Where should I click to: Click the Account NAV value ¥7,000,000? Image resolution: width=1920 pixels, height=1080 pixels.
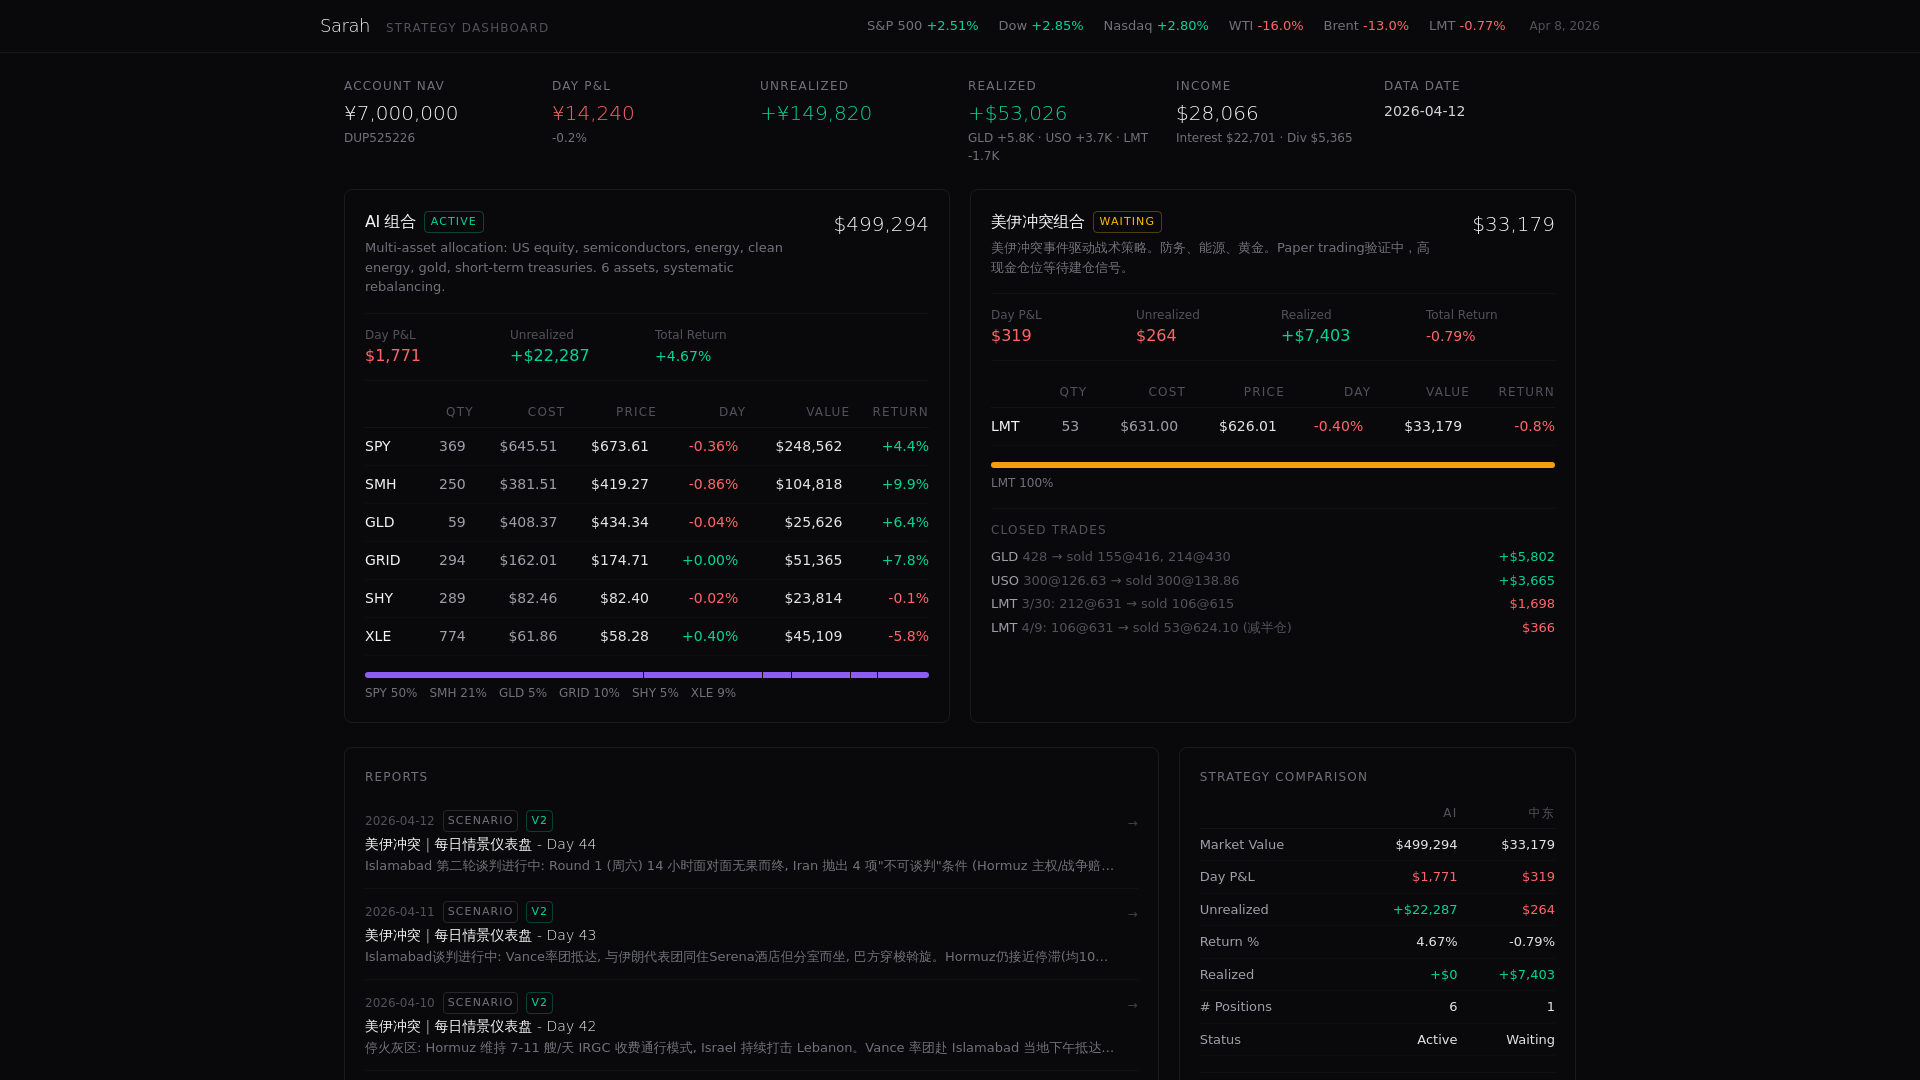401,114
